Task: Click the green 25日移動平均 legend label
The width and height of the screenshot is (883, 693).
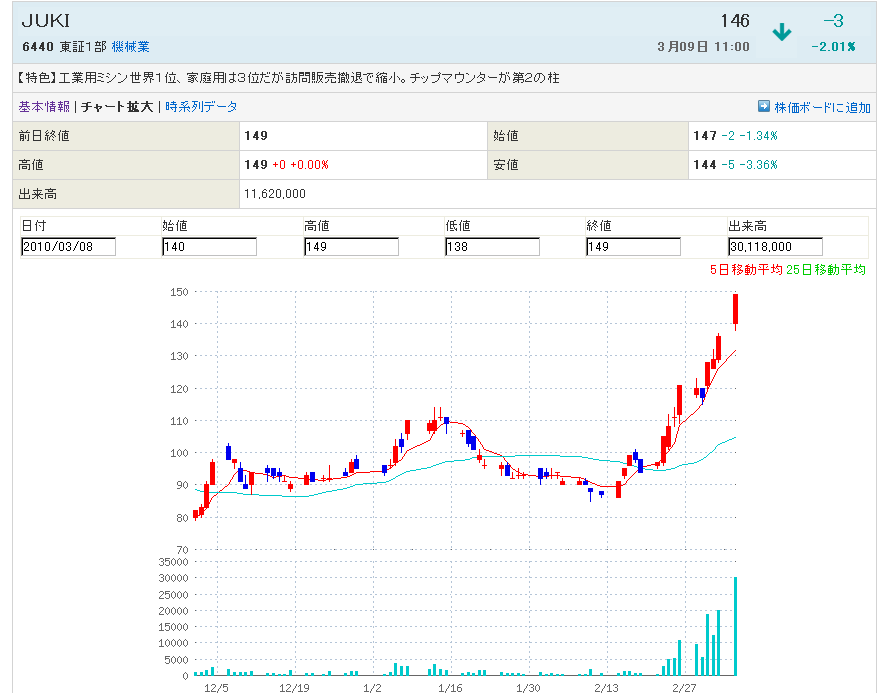Action: [x=826, y=269]
